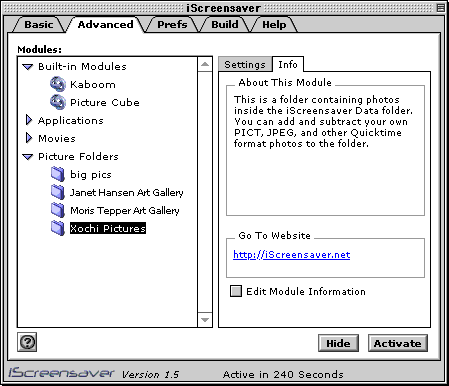Open help with the question mark icon
The image size is (449, 386).
(27, 342)
